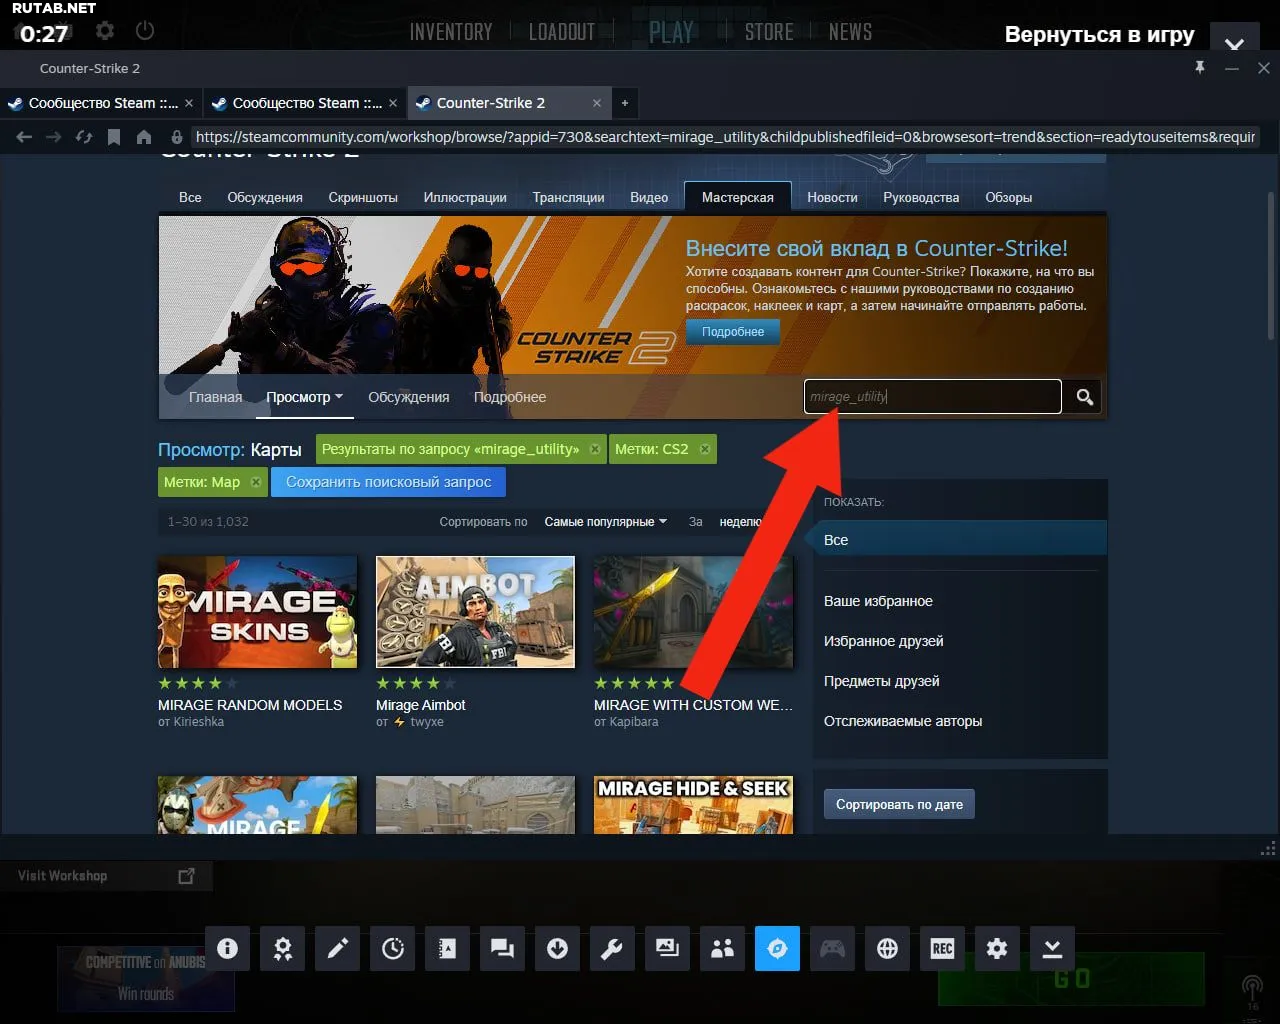Open the 'Самые популярные' sort dropdown
Viewport: 1280px width, 1024px height.
click(x=605, y=522)
